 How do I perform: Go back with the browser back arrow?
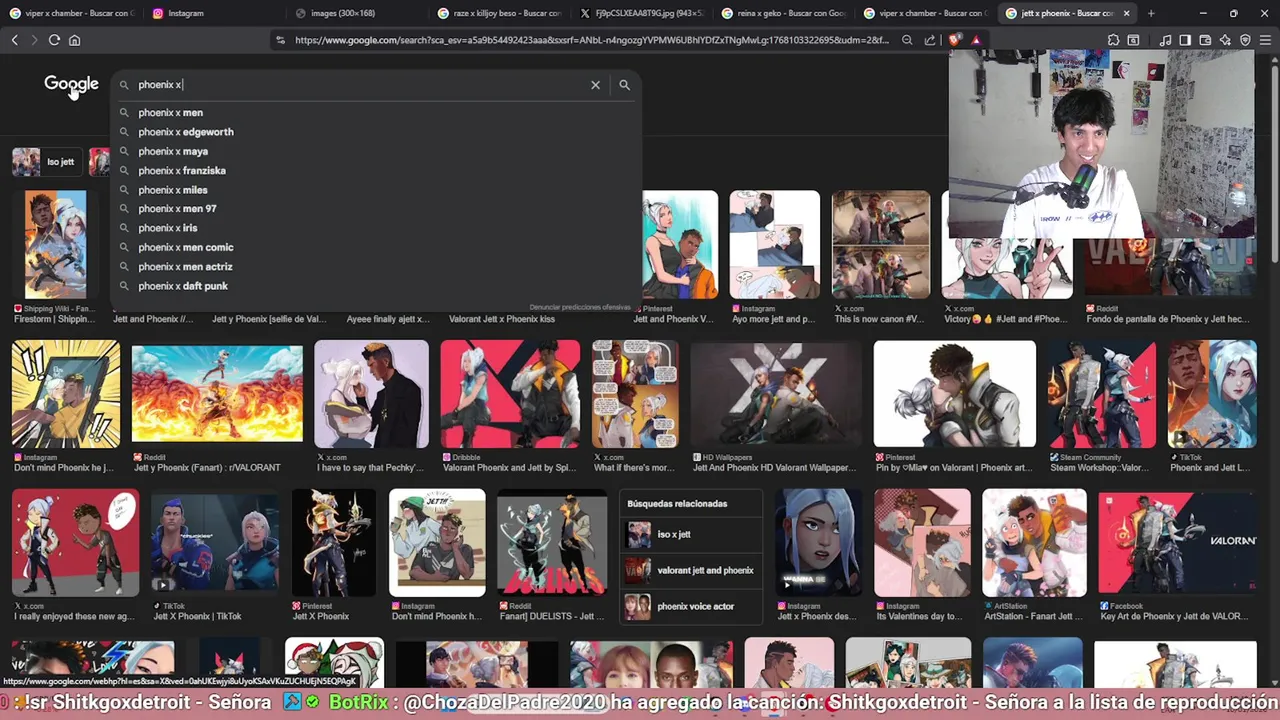(x=14, y=40)
